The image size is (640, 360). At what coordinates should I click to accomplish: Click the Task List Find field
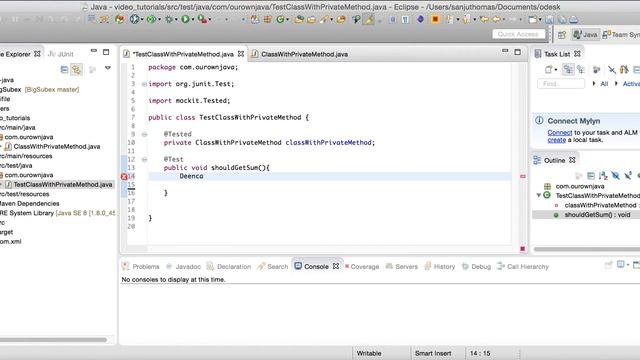(x=561, y=84)
